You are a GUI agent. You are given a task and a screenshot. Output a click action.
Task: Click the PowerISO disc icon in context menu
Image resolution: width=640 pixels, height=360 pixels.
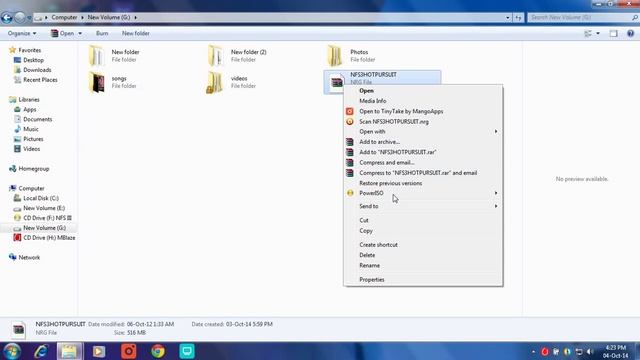(350, 193)
